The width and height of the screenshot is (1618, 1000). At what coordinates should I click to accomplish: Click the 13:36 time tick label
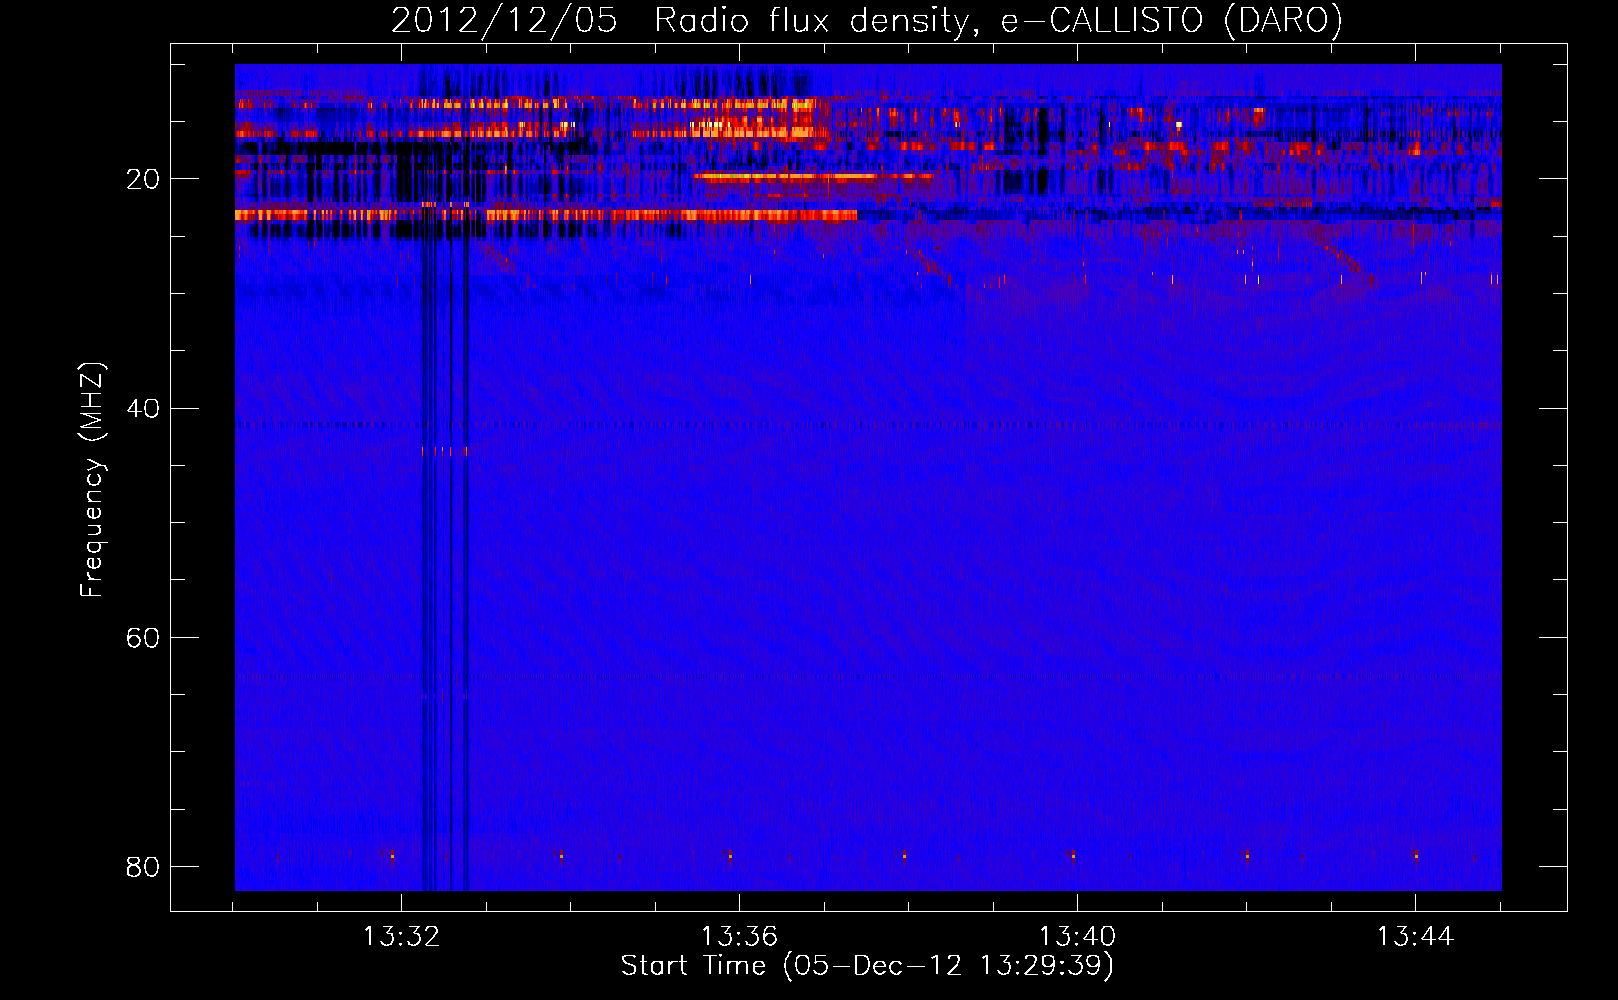[739, 937]
